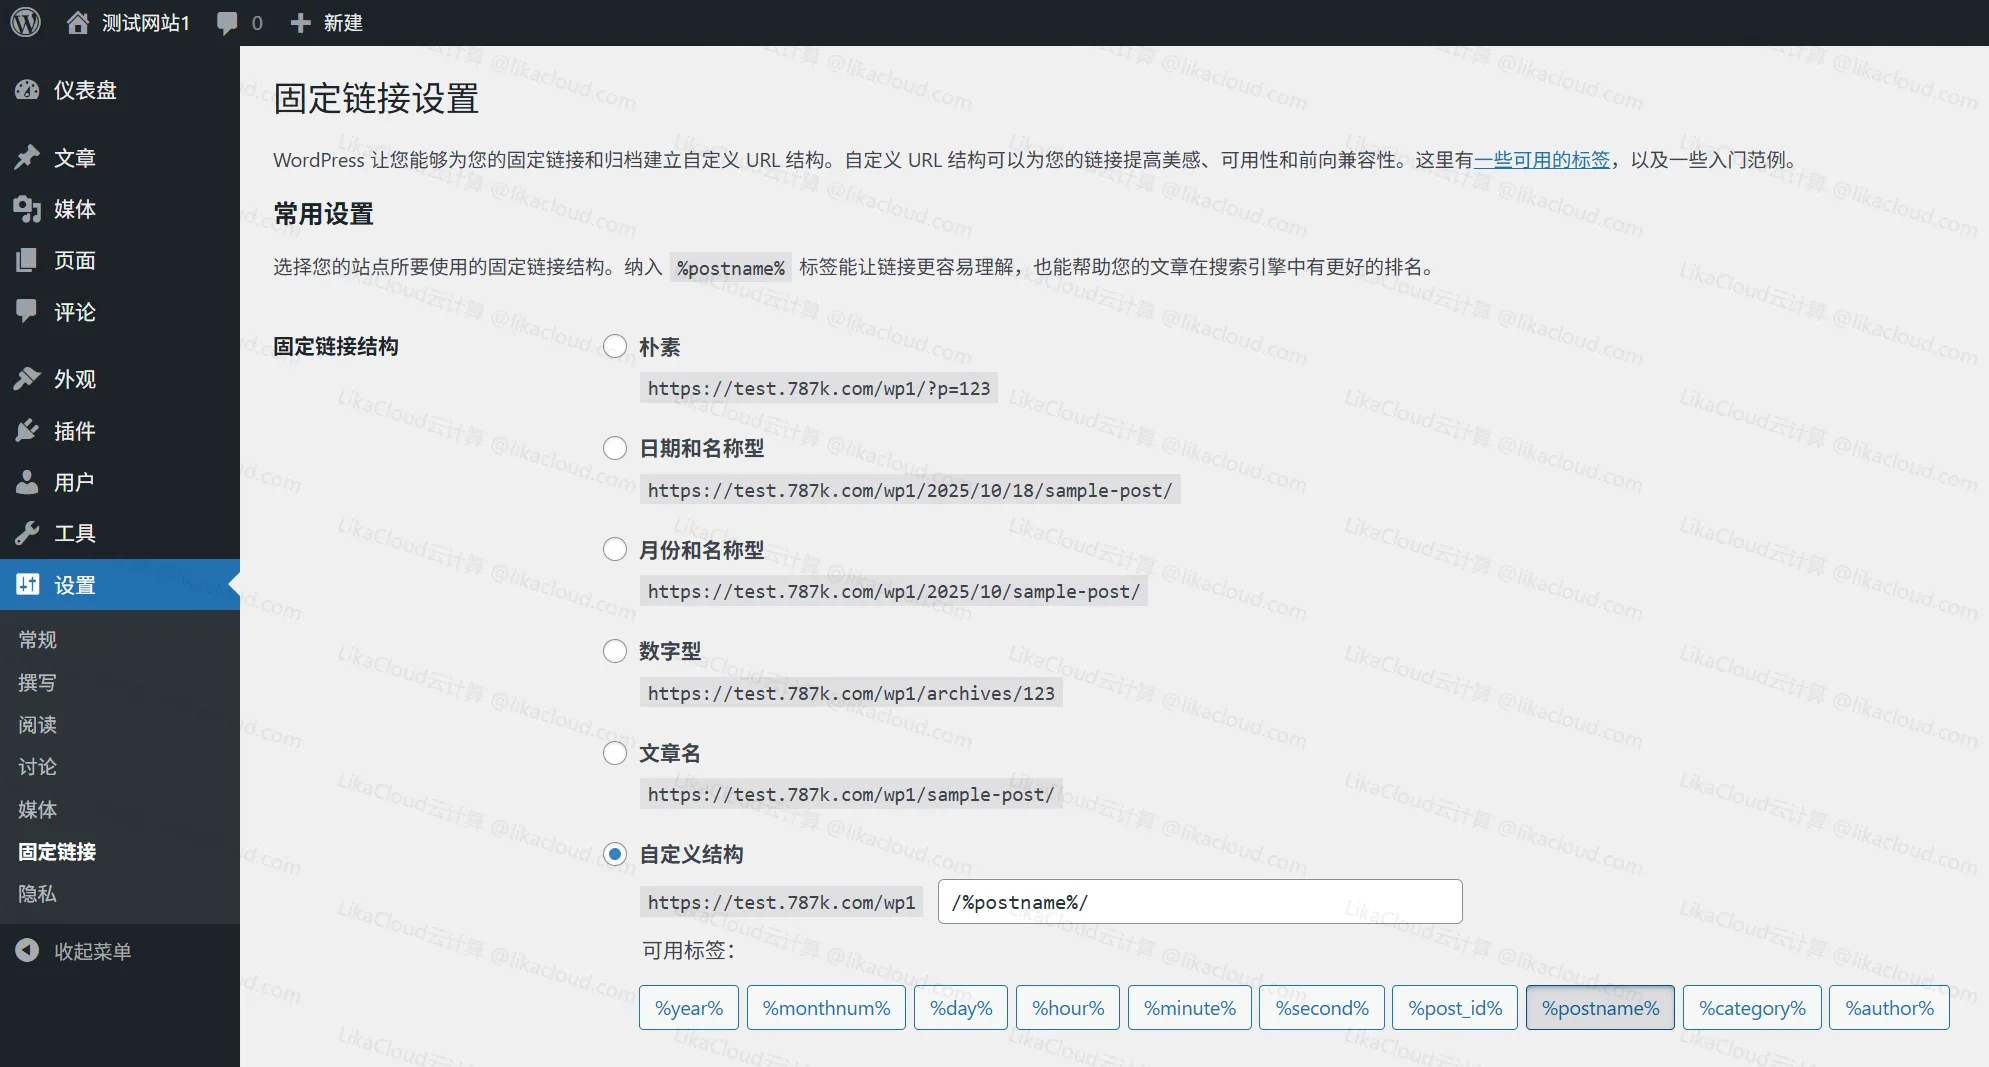Open the WordPress logo menu
1989x1067 pixels.
(25, 22)
